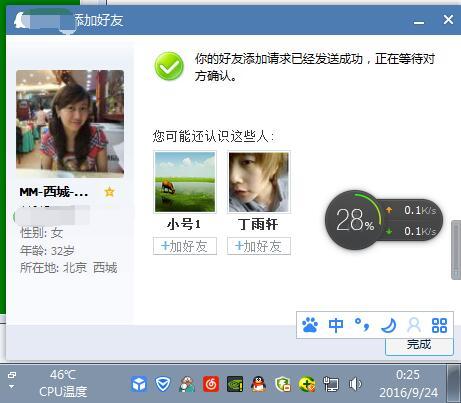Open 丁雨轩 avatar thumbnail
461x403 pixels.
[259, 182]
